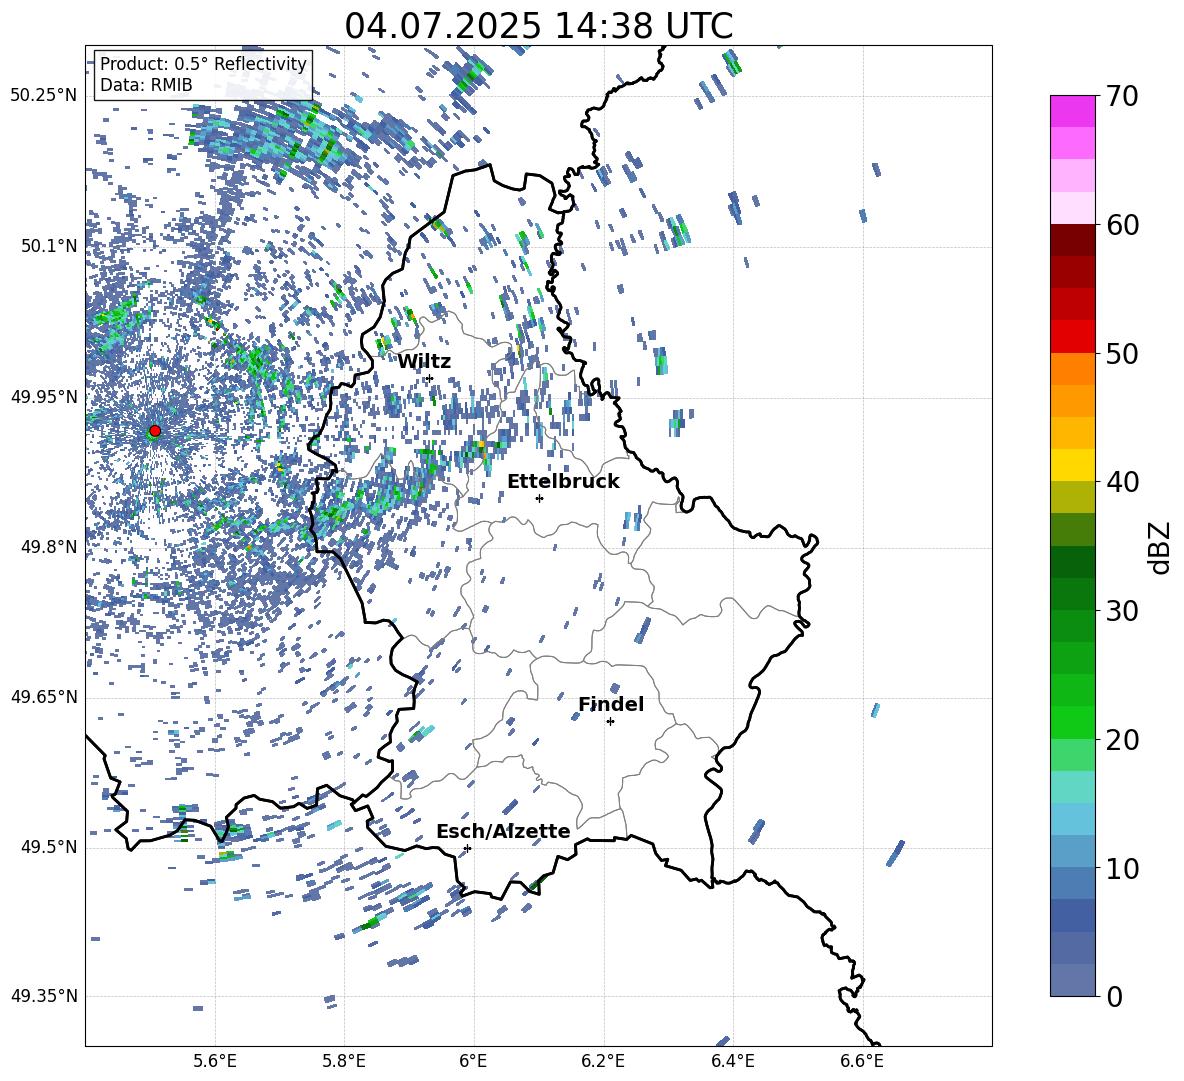Click the 0 colorbar tick label
Image resolution: width=1184 pixels, height=1081 pixels.
point(1114,996)
